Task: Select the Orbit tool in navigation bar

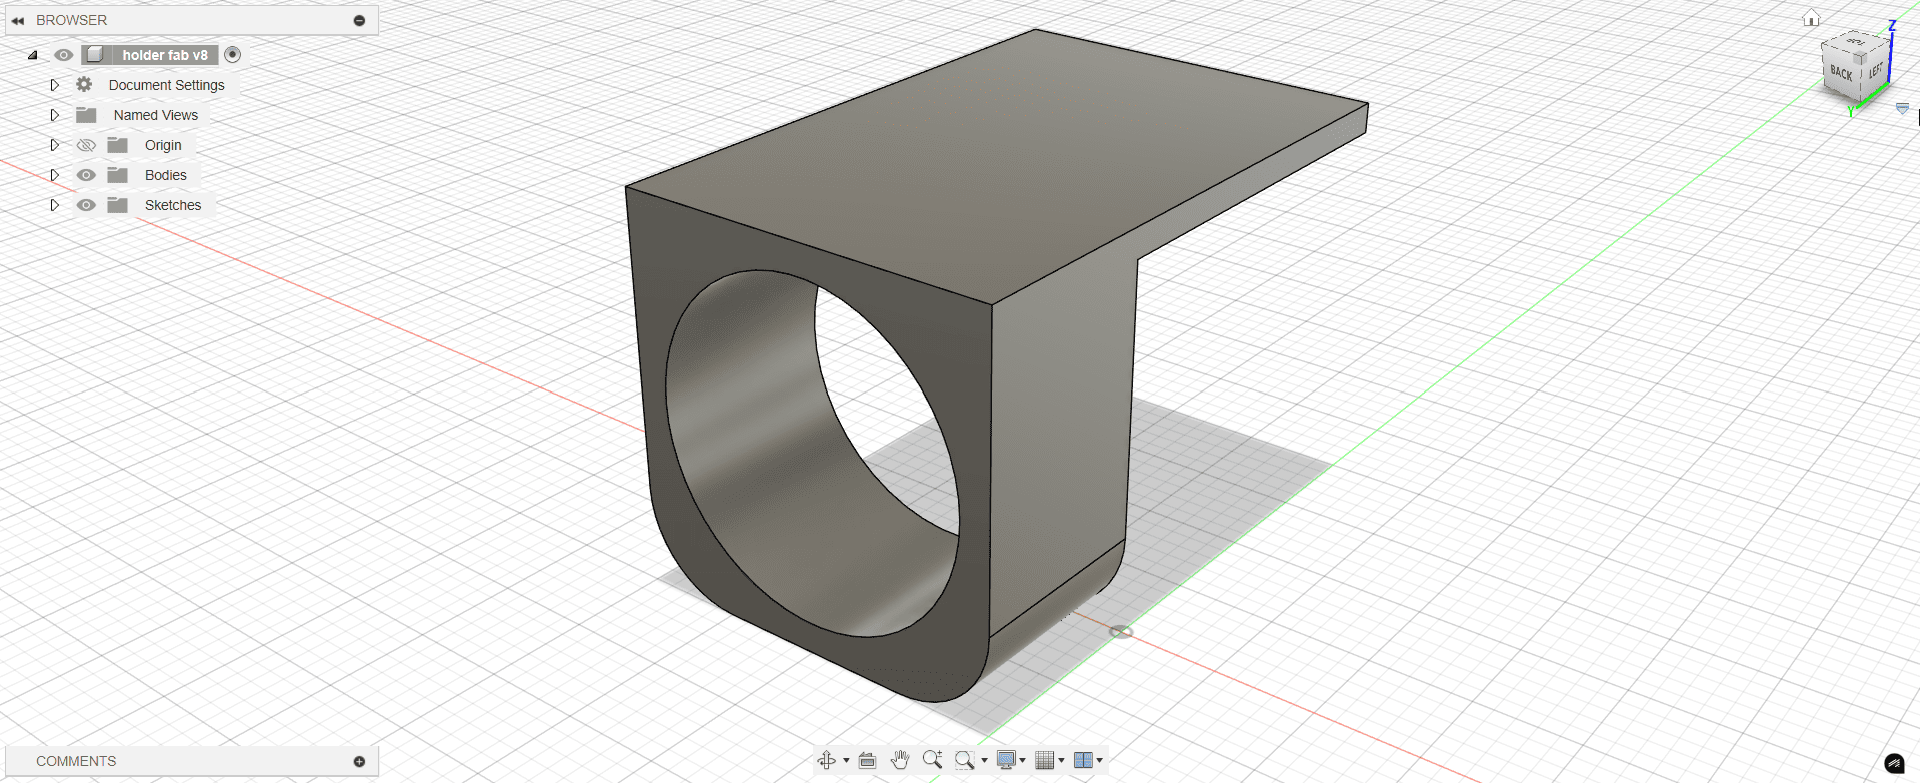Action: (x=827, y=760)
